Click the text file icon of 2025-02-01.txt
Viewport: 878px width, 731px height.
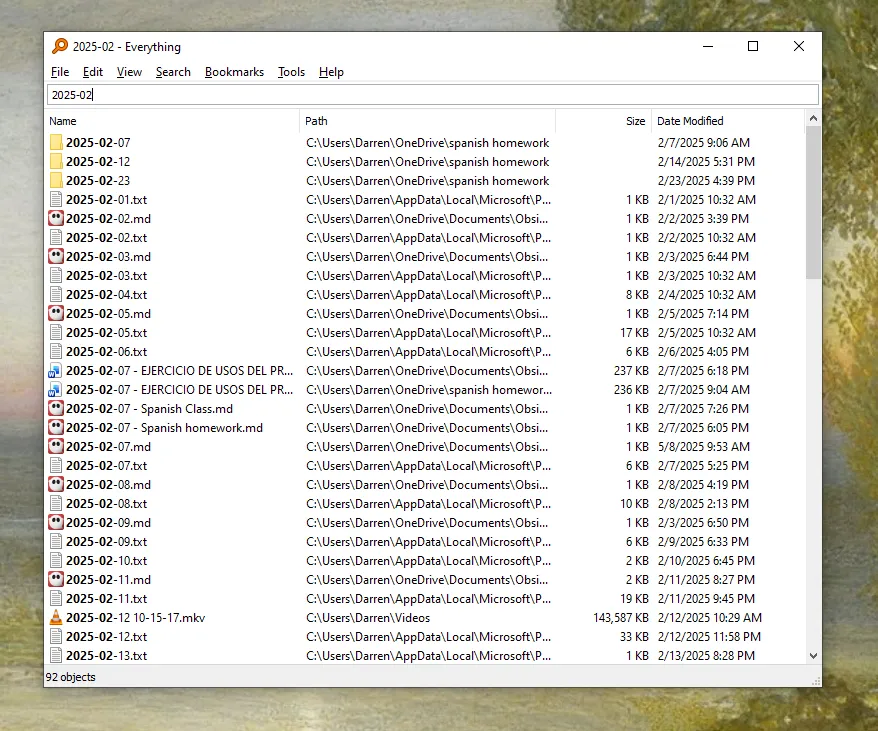click(56, 199)
